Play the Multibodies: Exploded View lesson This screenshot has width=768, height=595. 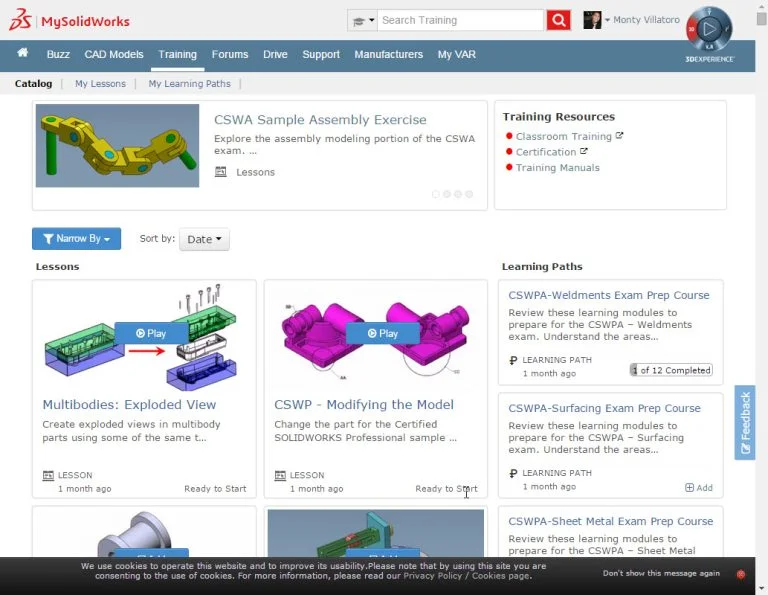(x=150, y=333)
